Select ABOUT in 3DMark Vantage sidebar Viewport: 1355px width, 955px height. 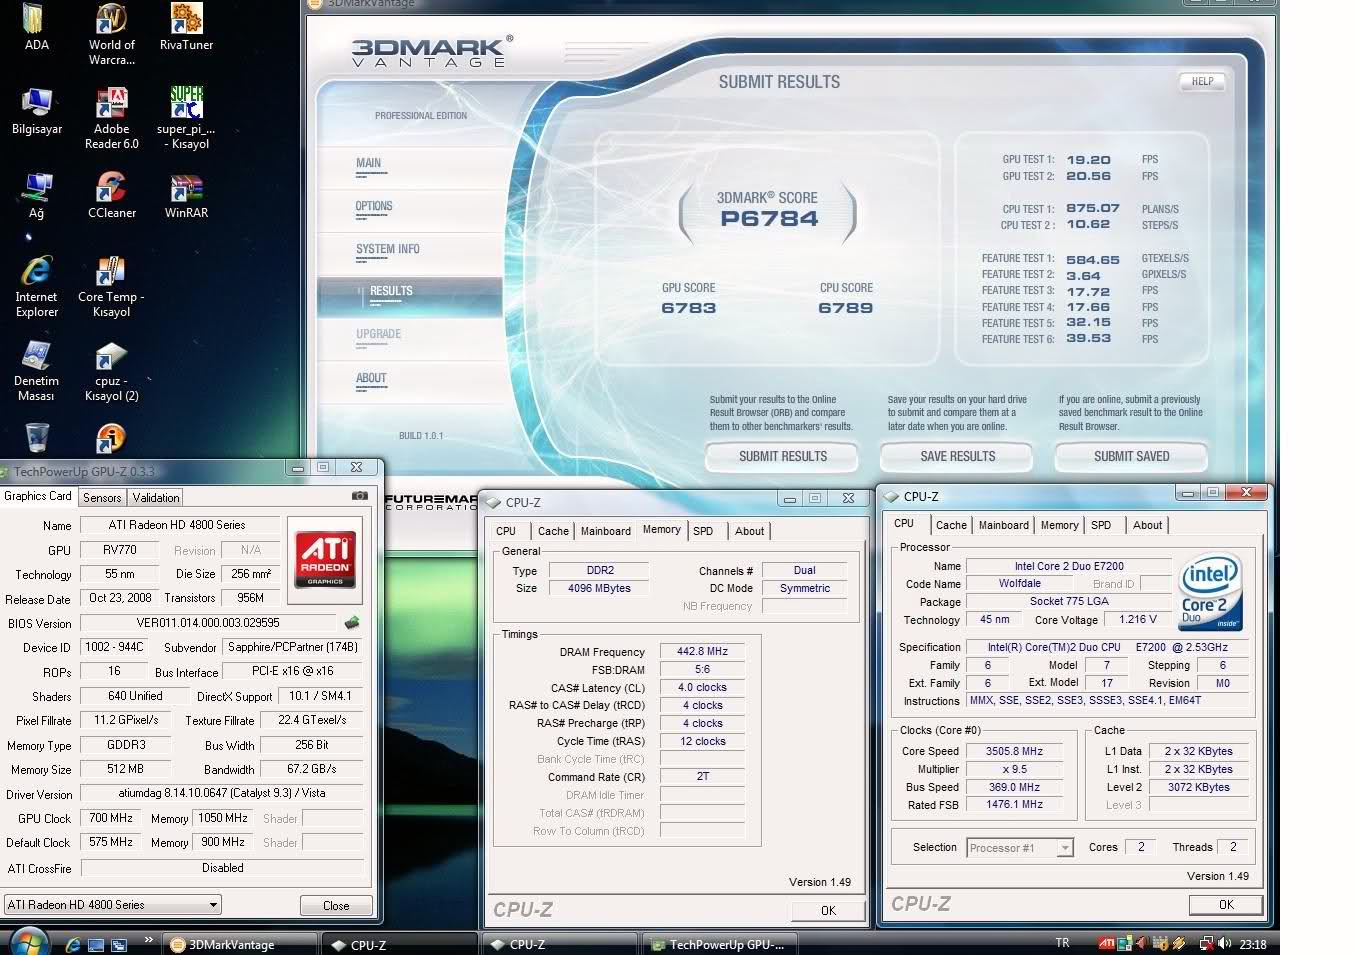pos(371,378)
